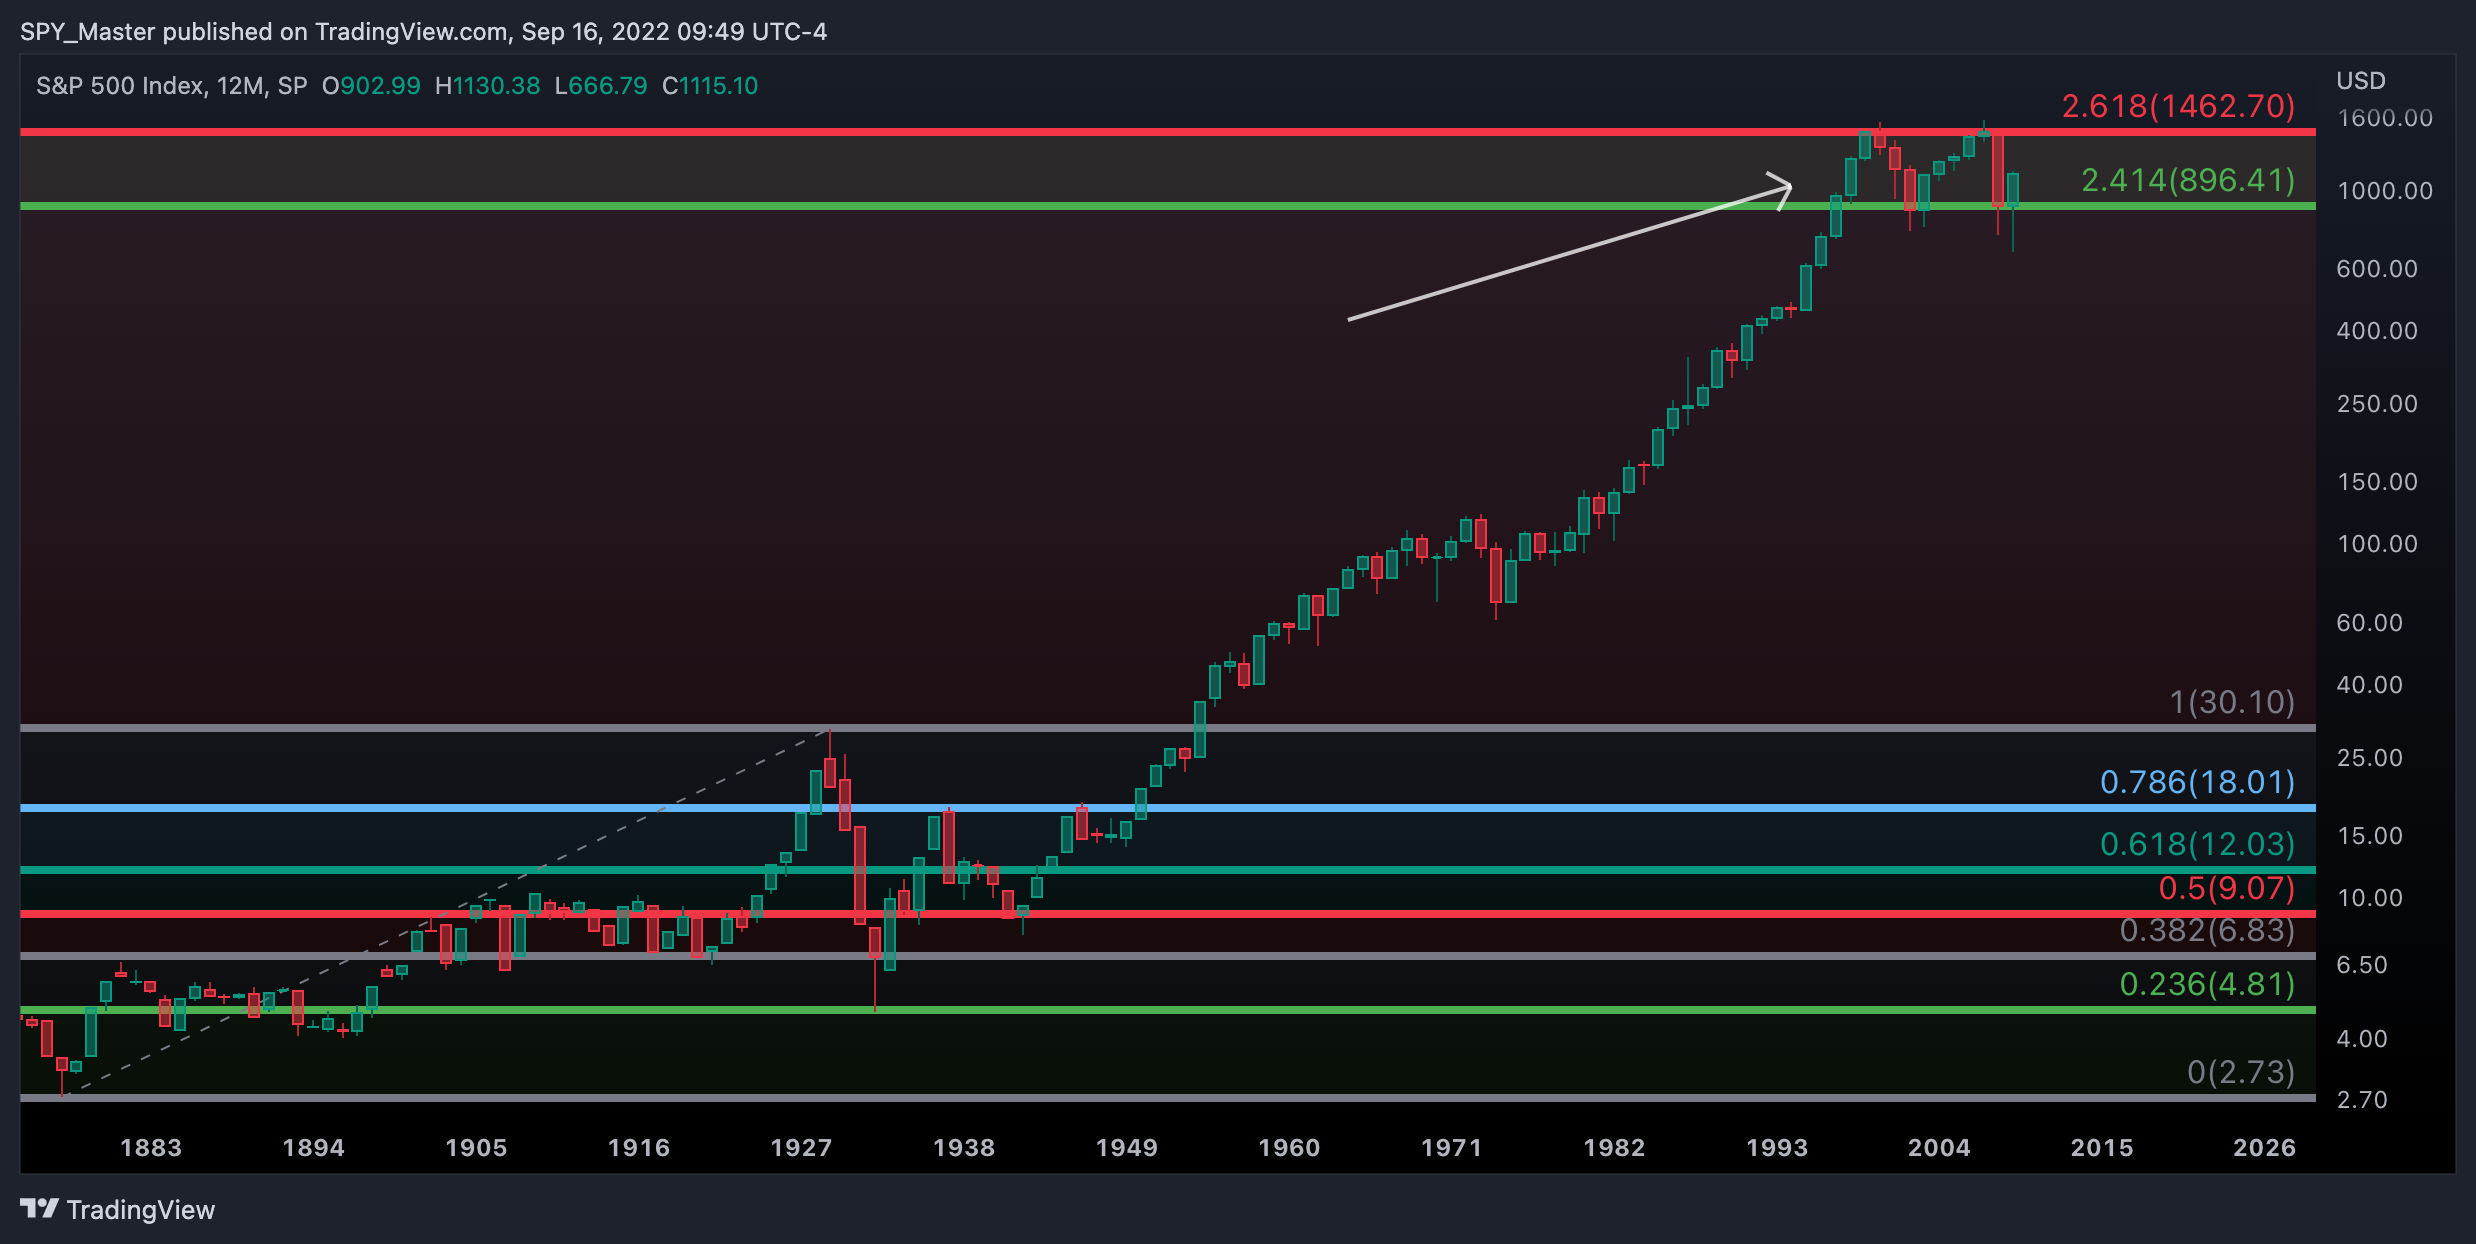Select the 0(2.73) Fibonacci label

pos(2241,1072)
